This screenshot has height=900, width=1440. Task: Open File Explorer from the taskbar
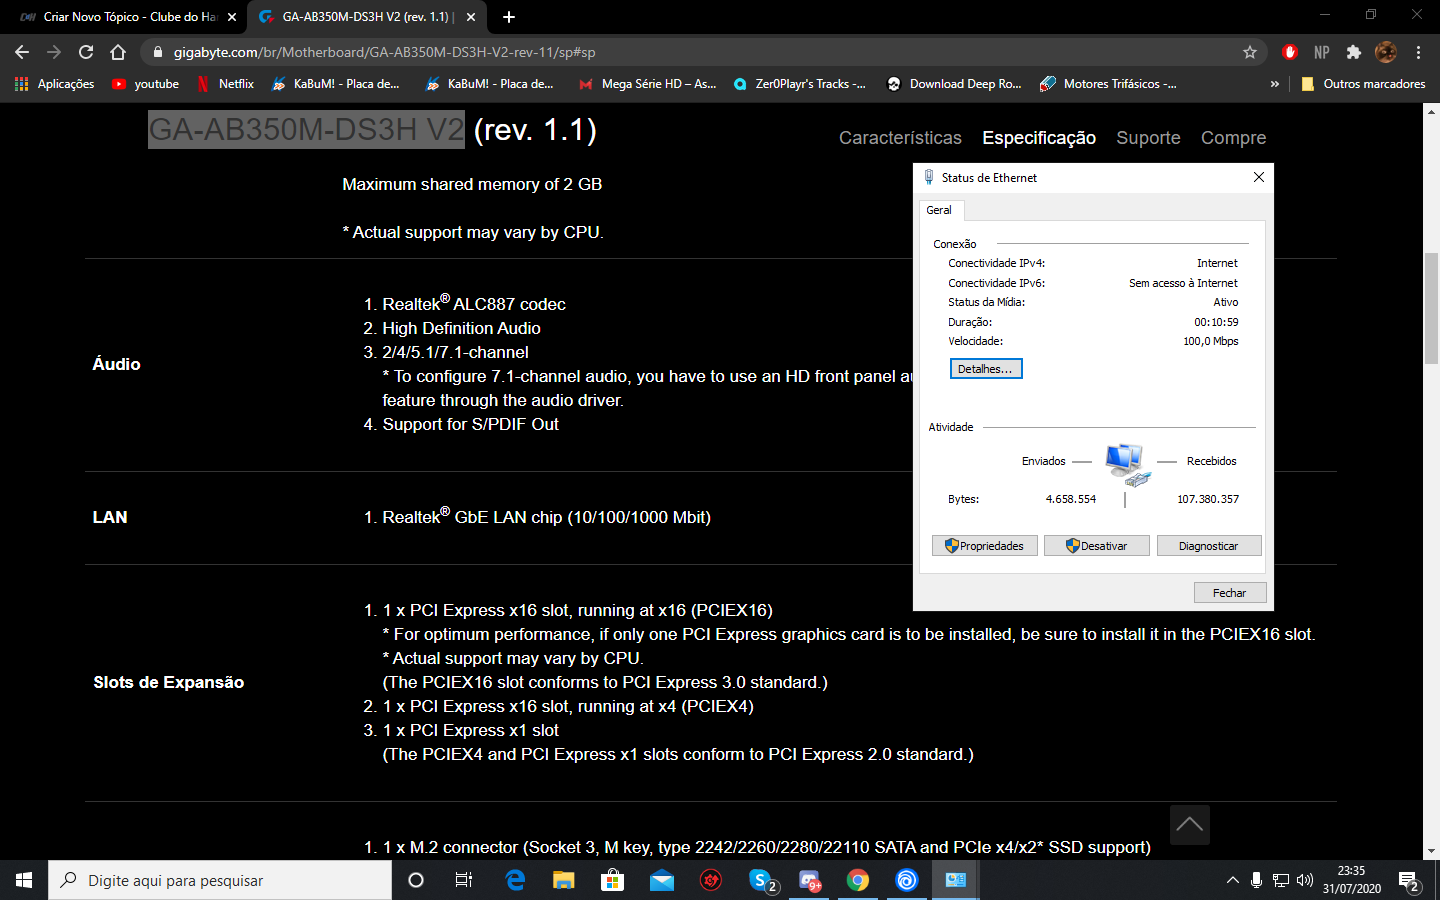click(x=564, y=880)
